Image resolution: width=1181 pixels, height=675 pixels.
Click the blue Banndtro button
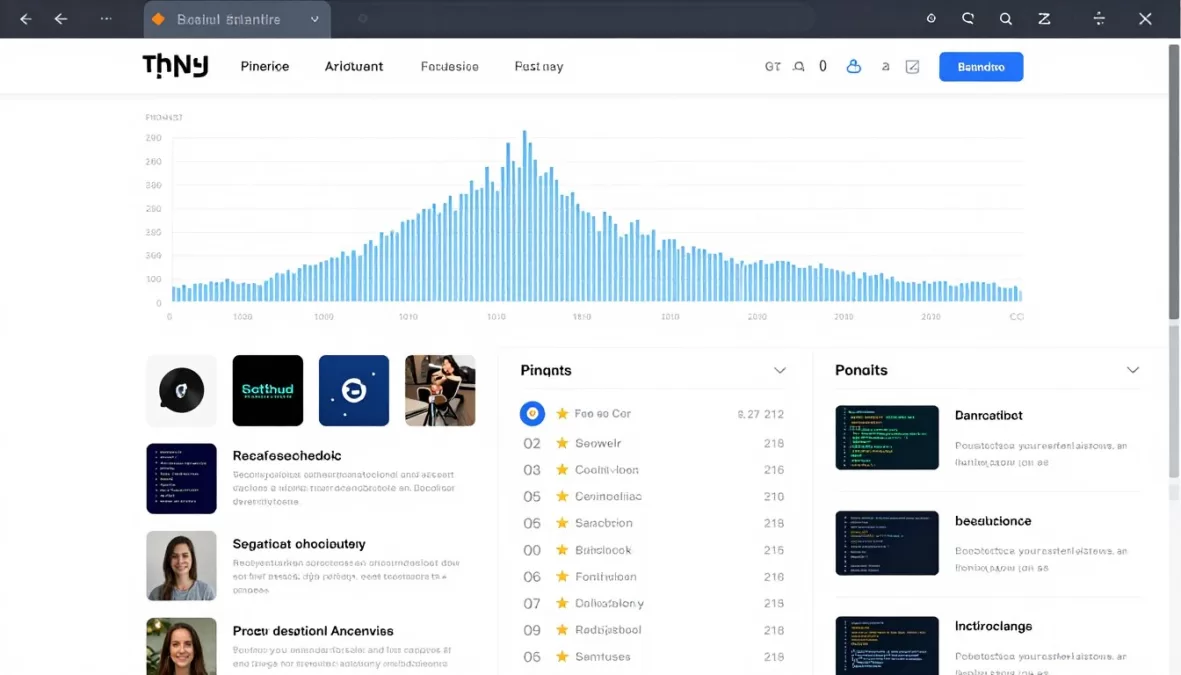coord(981,66)
